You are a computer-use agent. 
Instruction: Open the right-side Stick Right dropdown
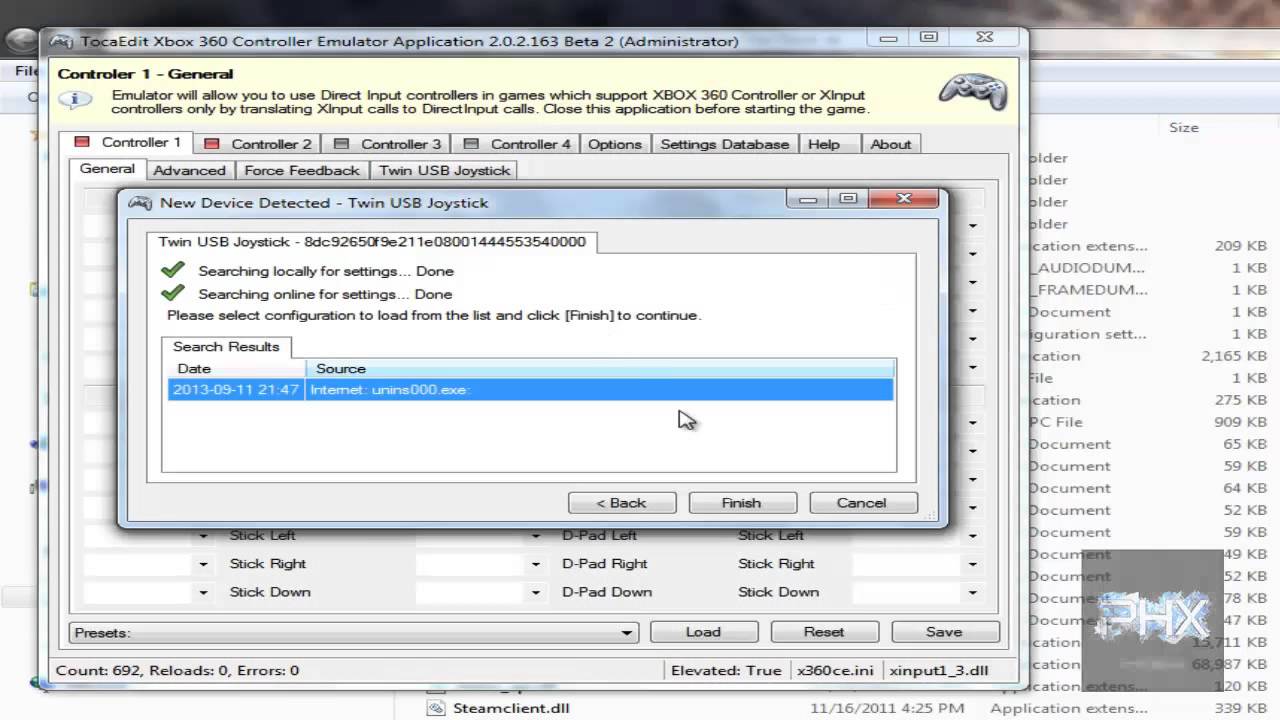click(971, 564)
